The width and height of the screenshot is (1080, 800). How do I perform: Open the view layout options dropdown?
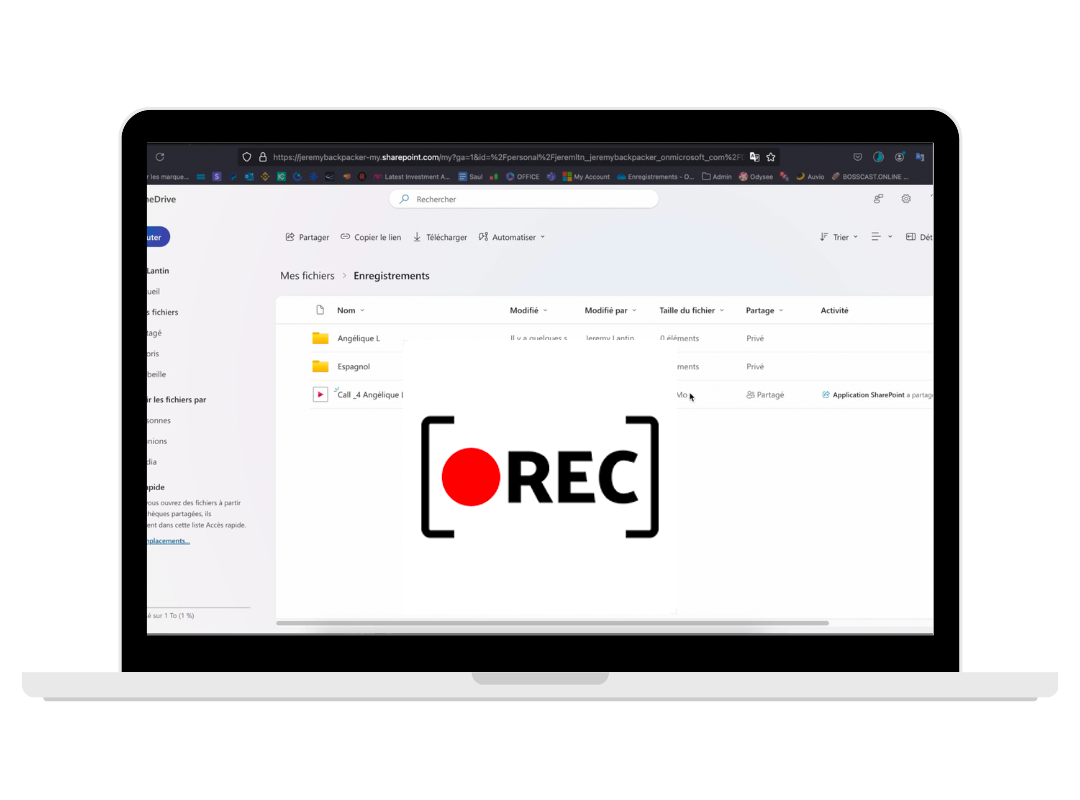(879, 237)
